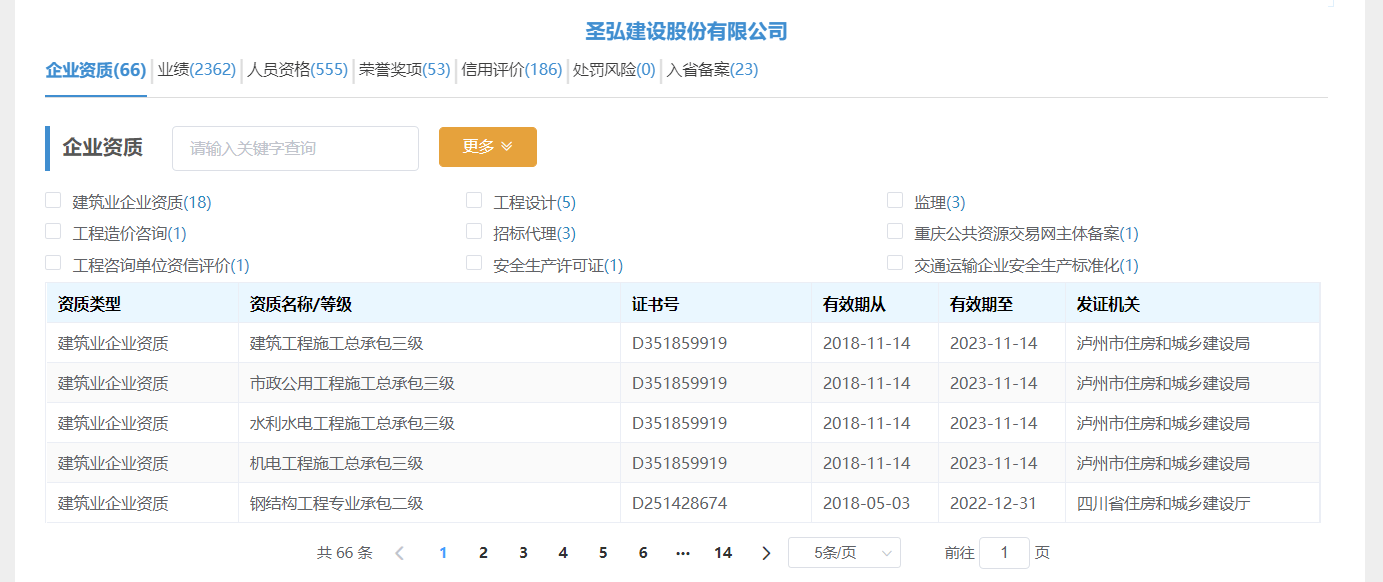
Task: Check the 招标代理(3) filter
Action: coord(474,231)
